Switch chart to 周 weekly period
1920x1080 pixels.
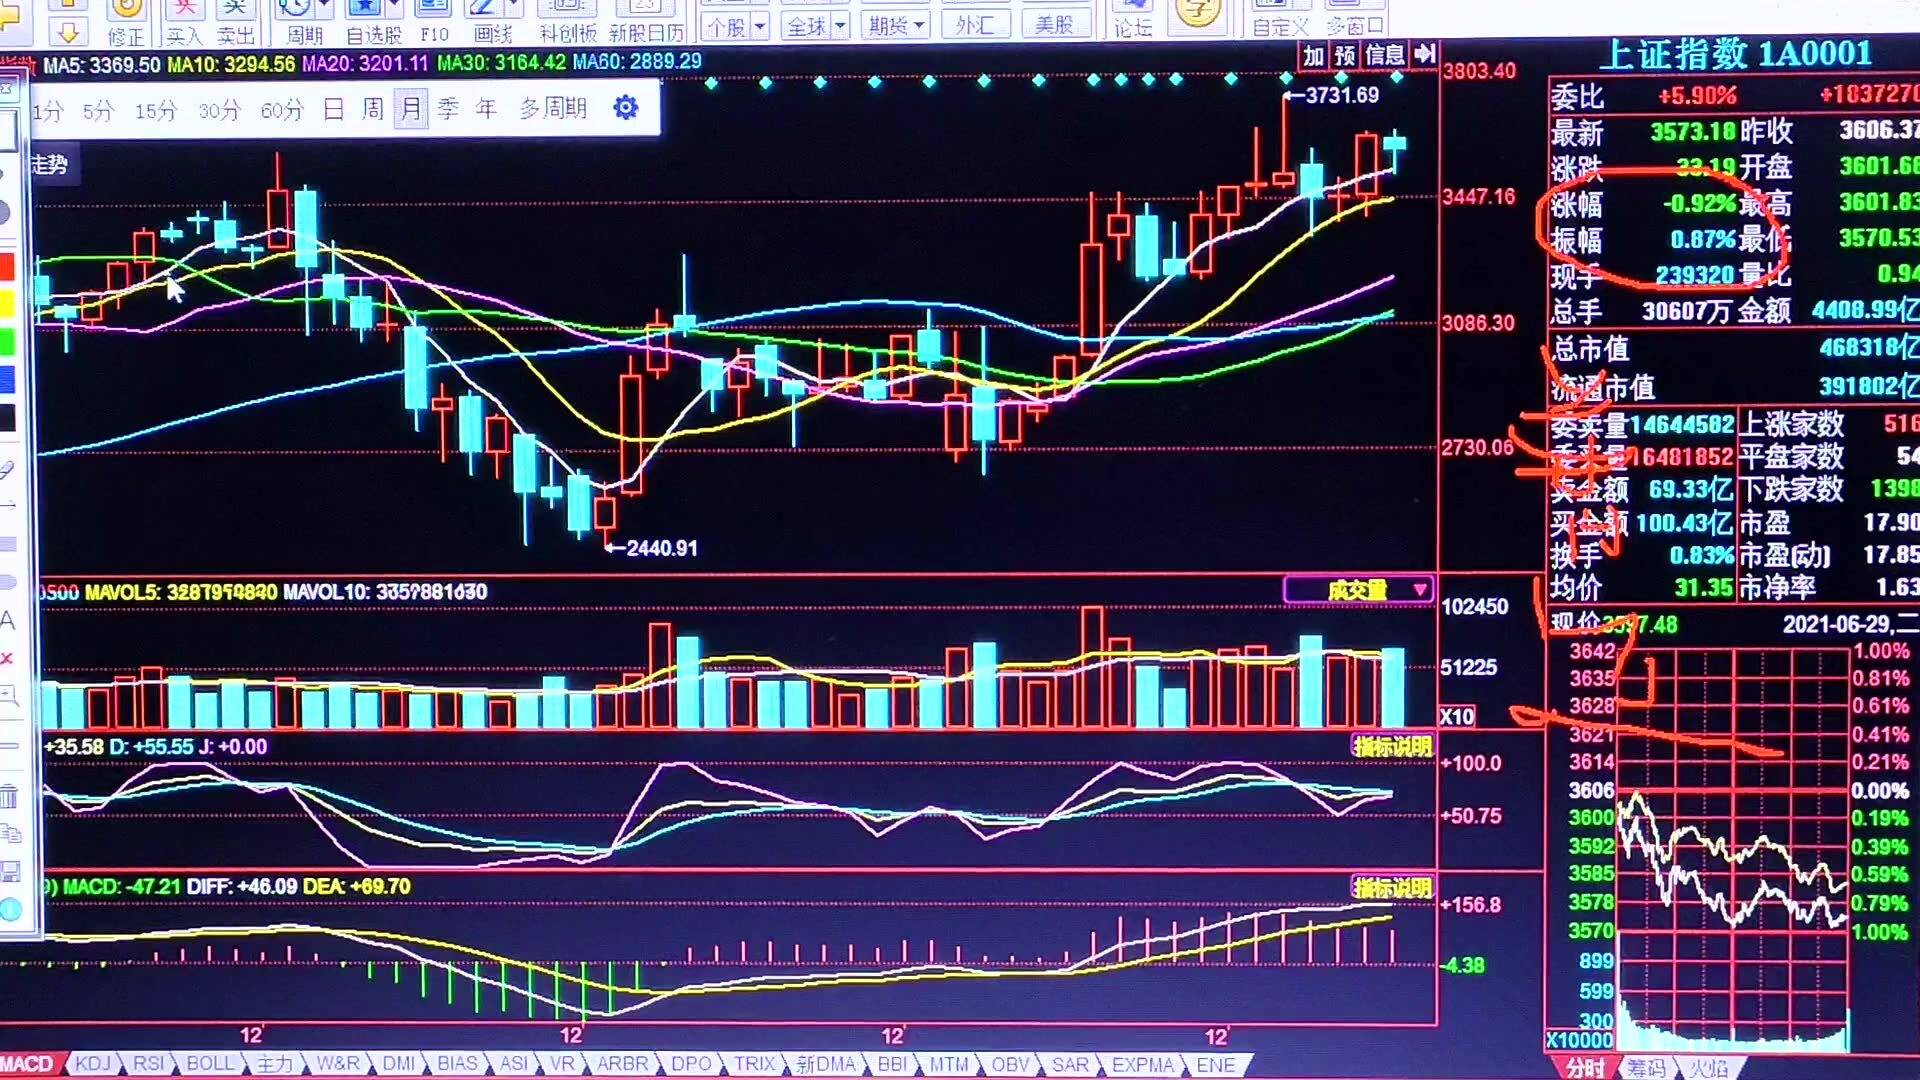pyautogui.click(x=372, y=108)
